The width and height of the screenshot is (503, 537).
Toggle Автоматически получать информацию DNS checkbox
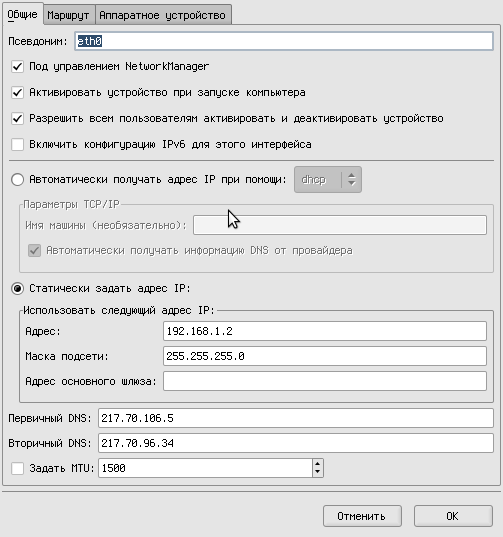[34, 250]
